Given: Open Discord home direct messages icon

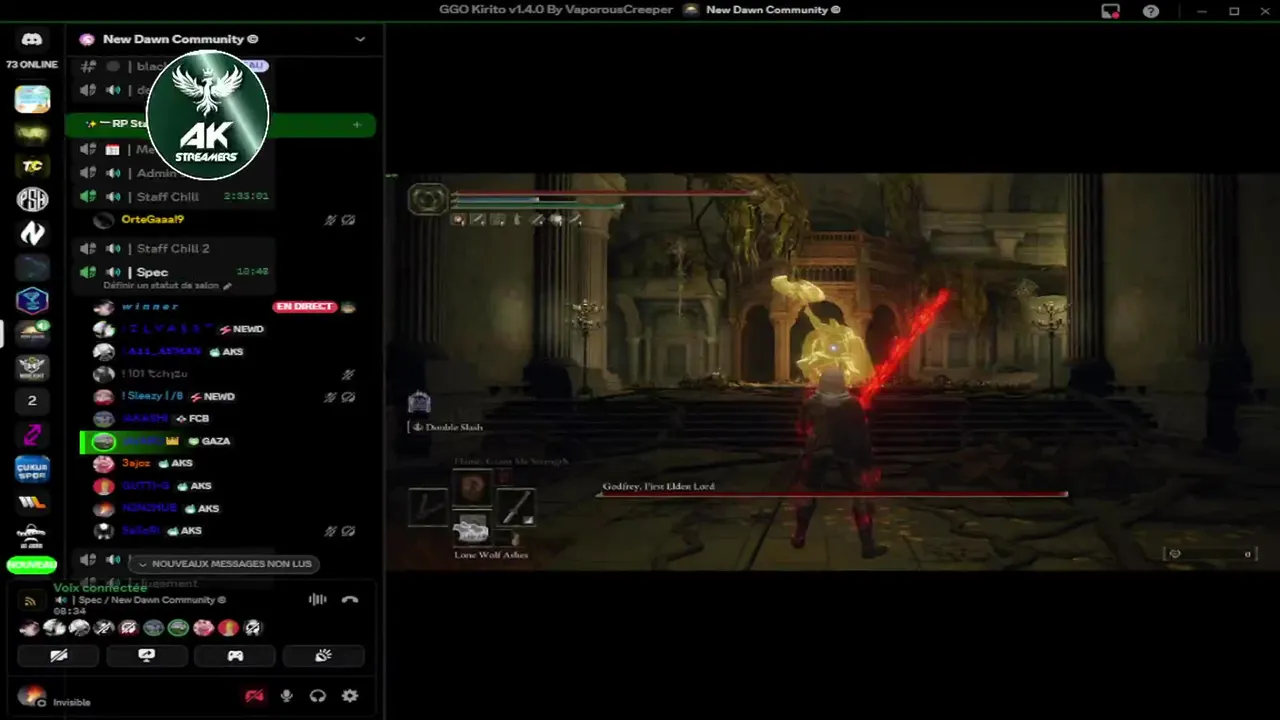Looking at the screenshot, I should click(31, 39).
